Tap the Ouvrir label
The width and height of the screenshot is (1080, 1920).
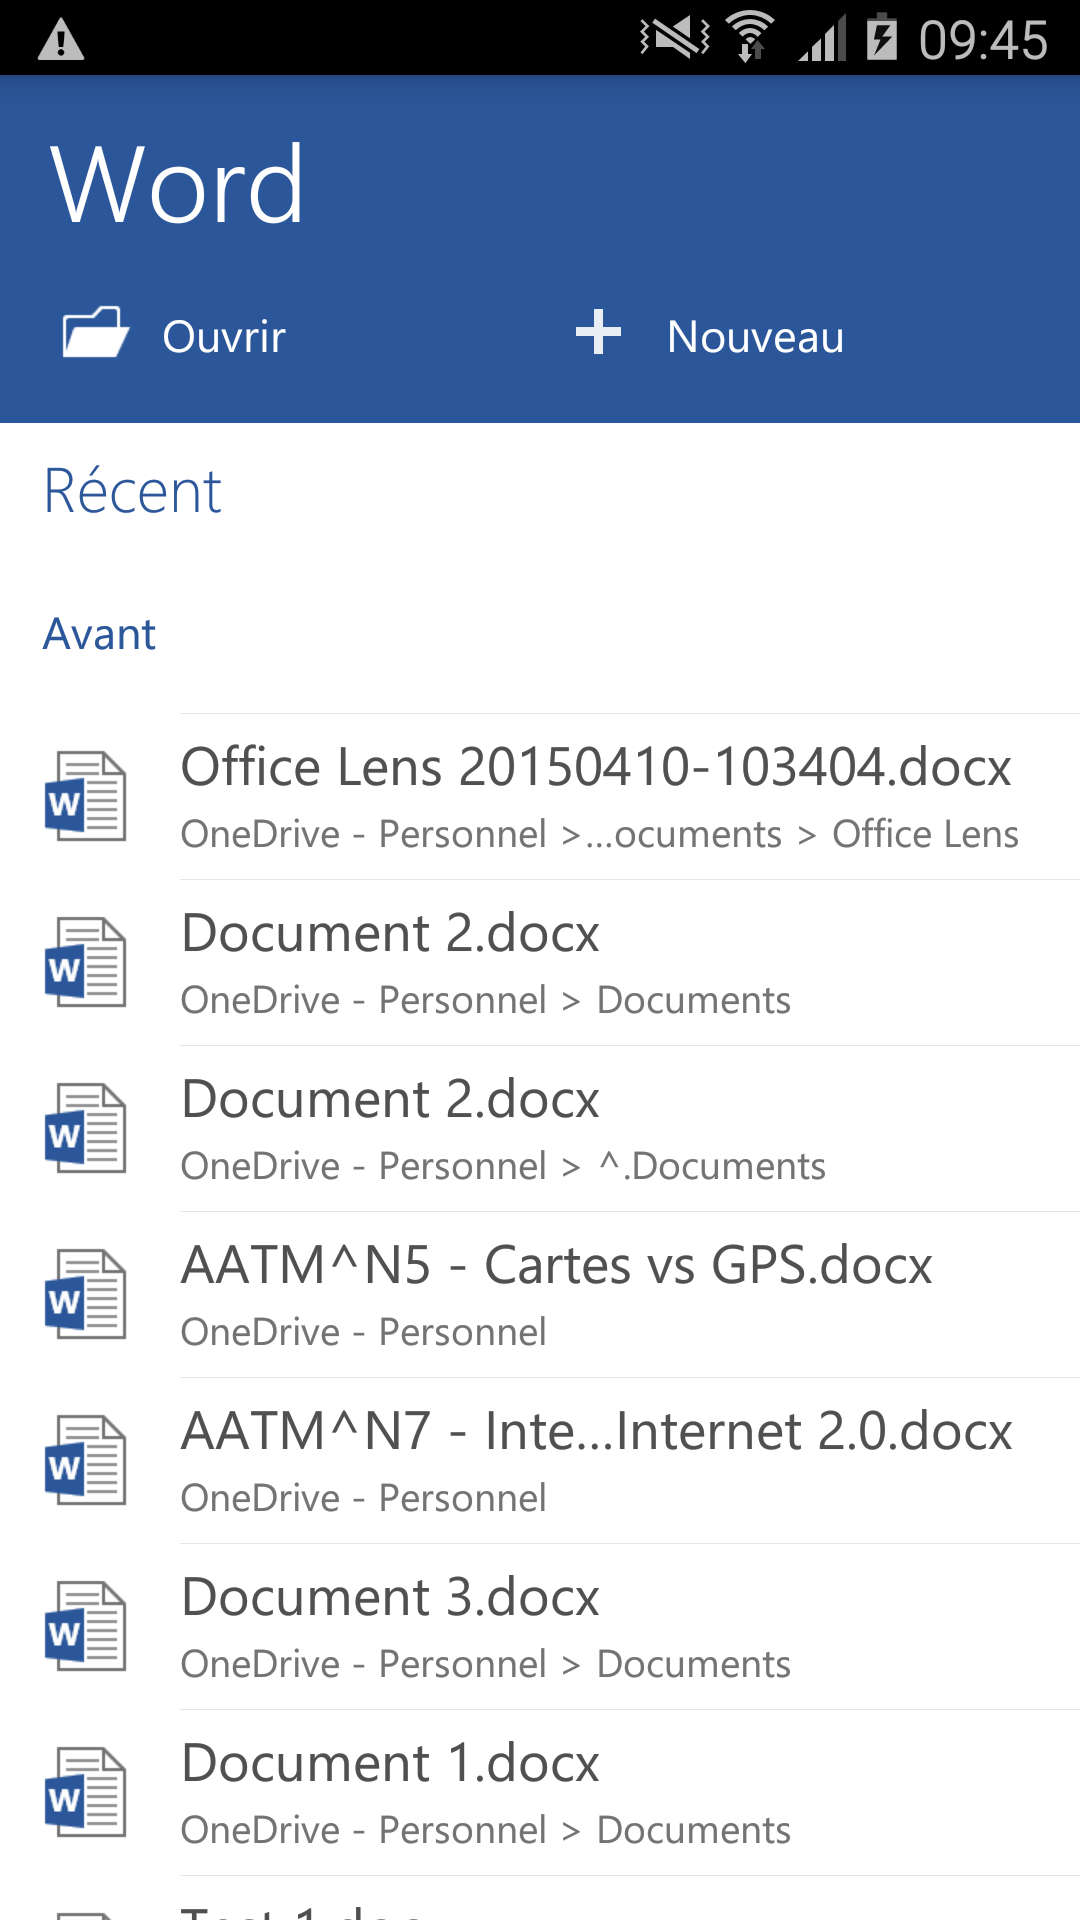click(224, 337)
